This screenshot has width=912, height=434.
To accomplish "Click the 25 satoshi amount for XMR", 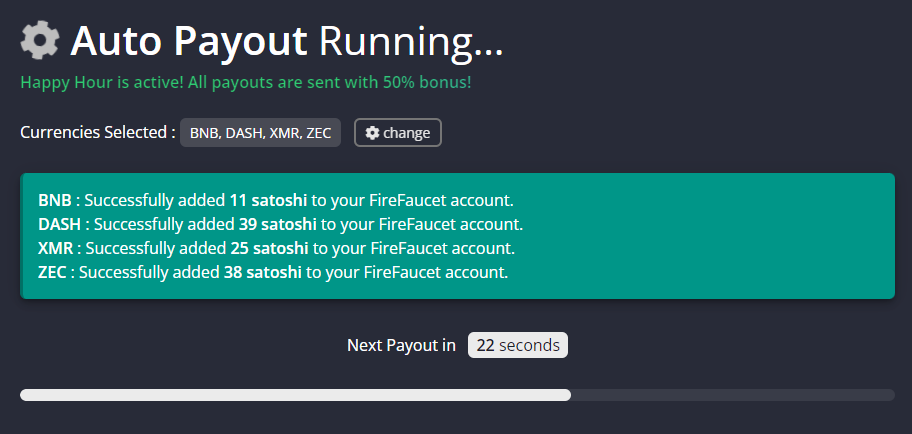I will tap(269, 248).
